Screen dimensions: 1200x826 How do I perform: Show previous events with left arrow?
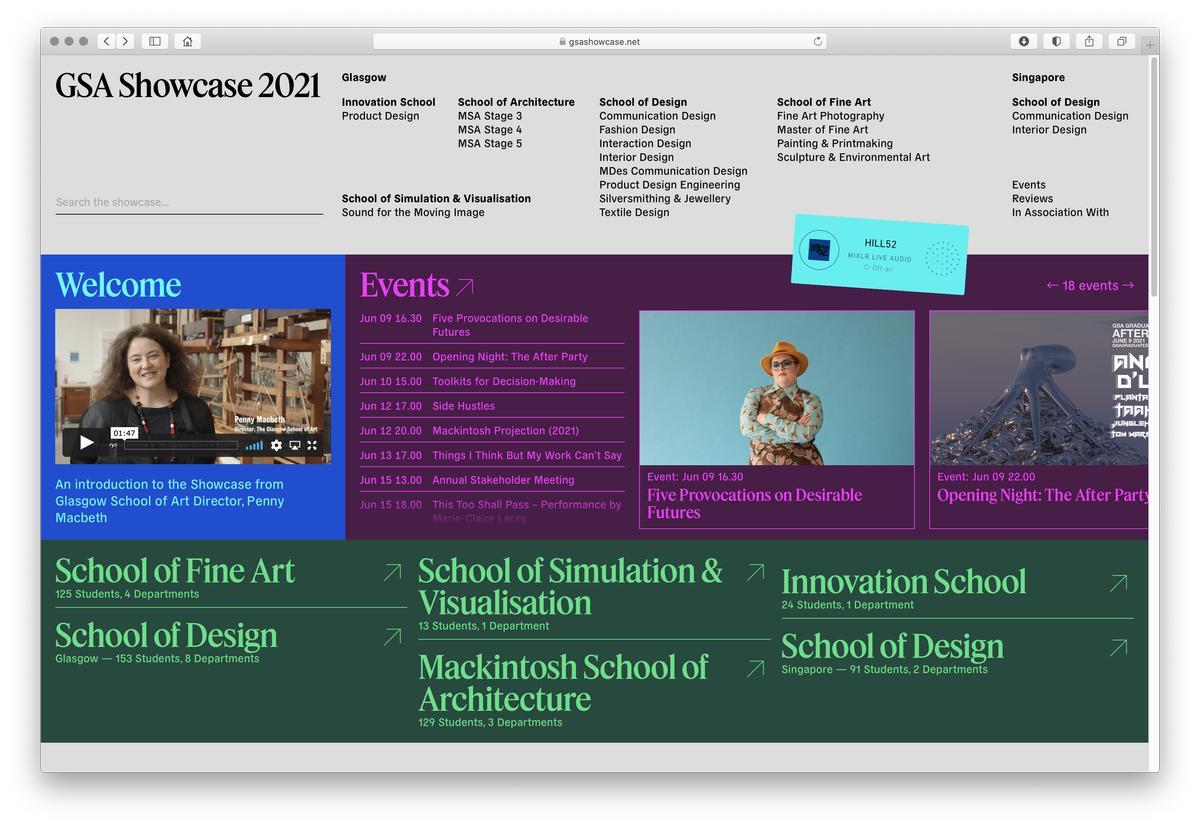point(1052,285)
